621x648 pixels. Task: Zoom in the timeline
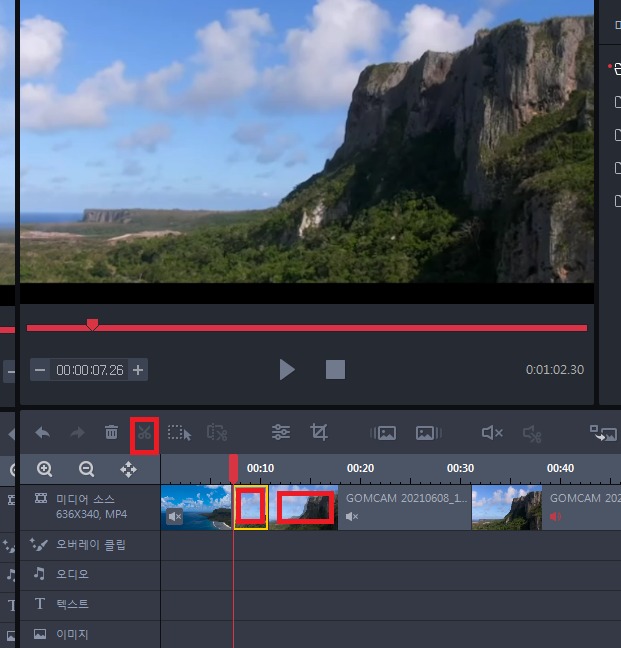coord(44,469)
